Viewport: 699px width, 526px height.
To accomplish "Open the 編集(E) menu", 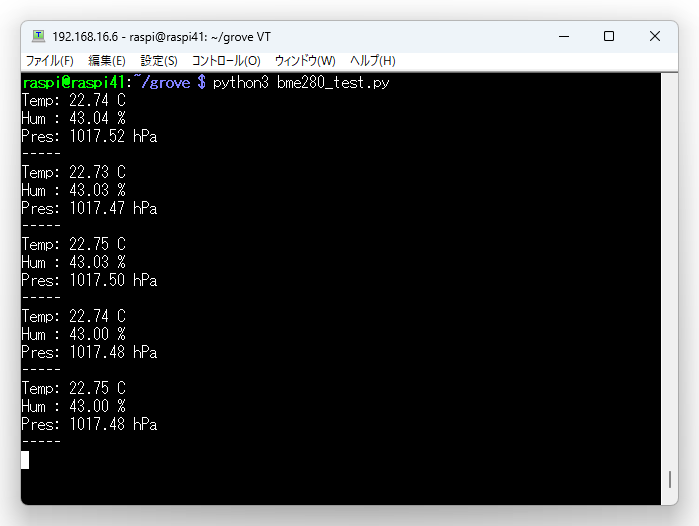I will (x=107, y=61).
